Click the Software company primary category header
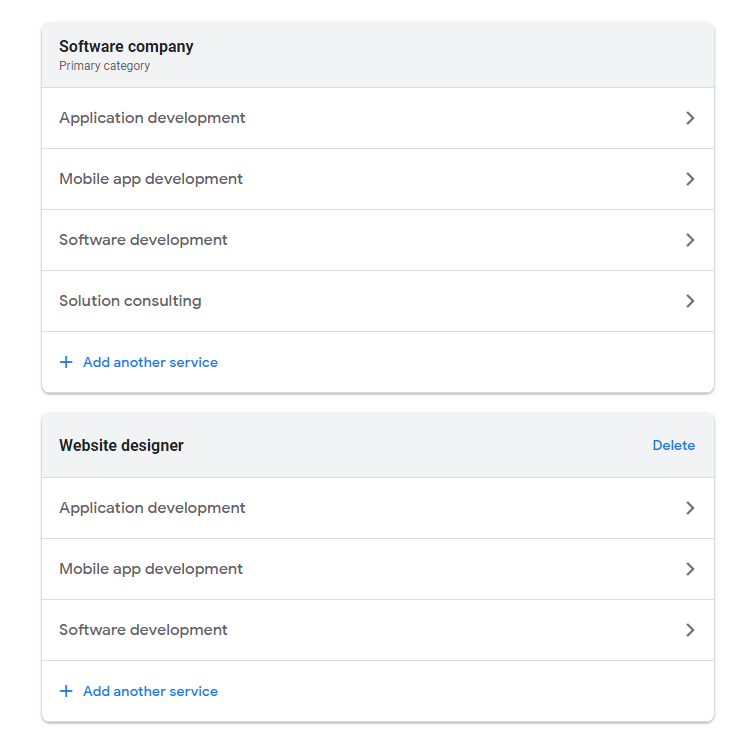Screen dimensions: 738x733 click(126, 47)
